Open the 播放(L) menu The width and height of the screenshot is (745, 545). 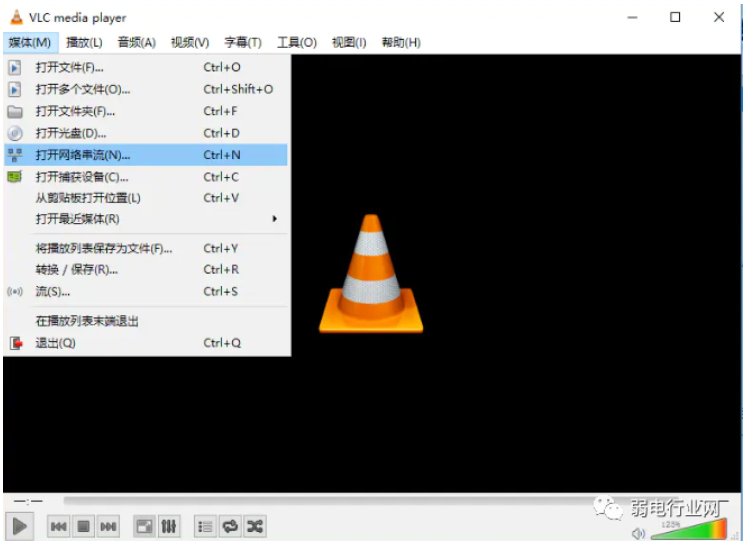point(84,42)
